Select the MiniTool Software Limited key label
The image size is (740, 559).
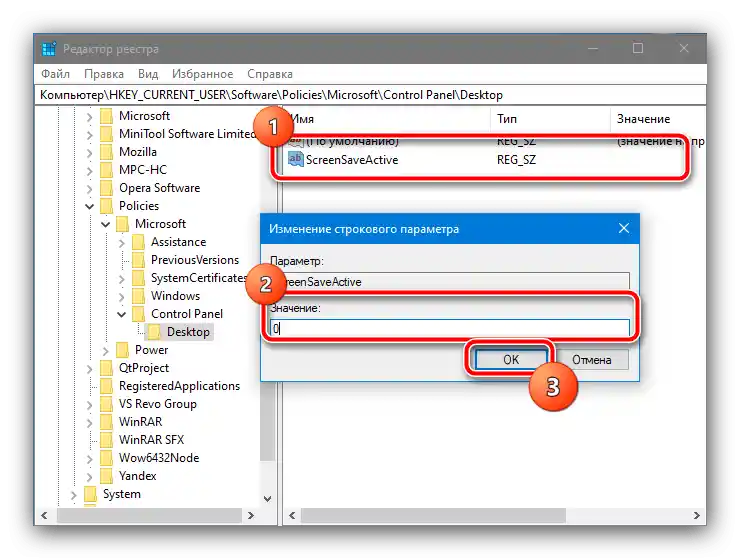[187, 134]
